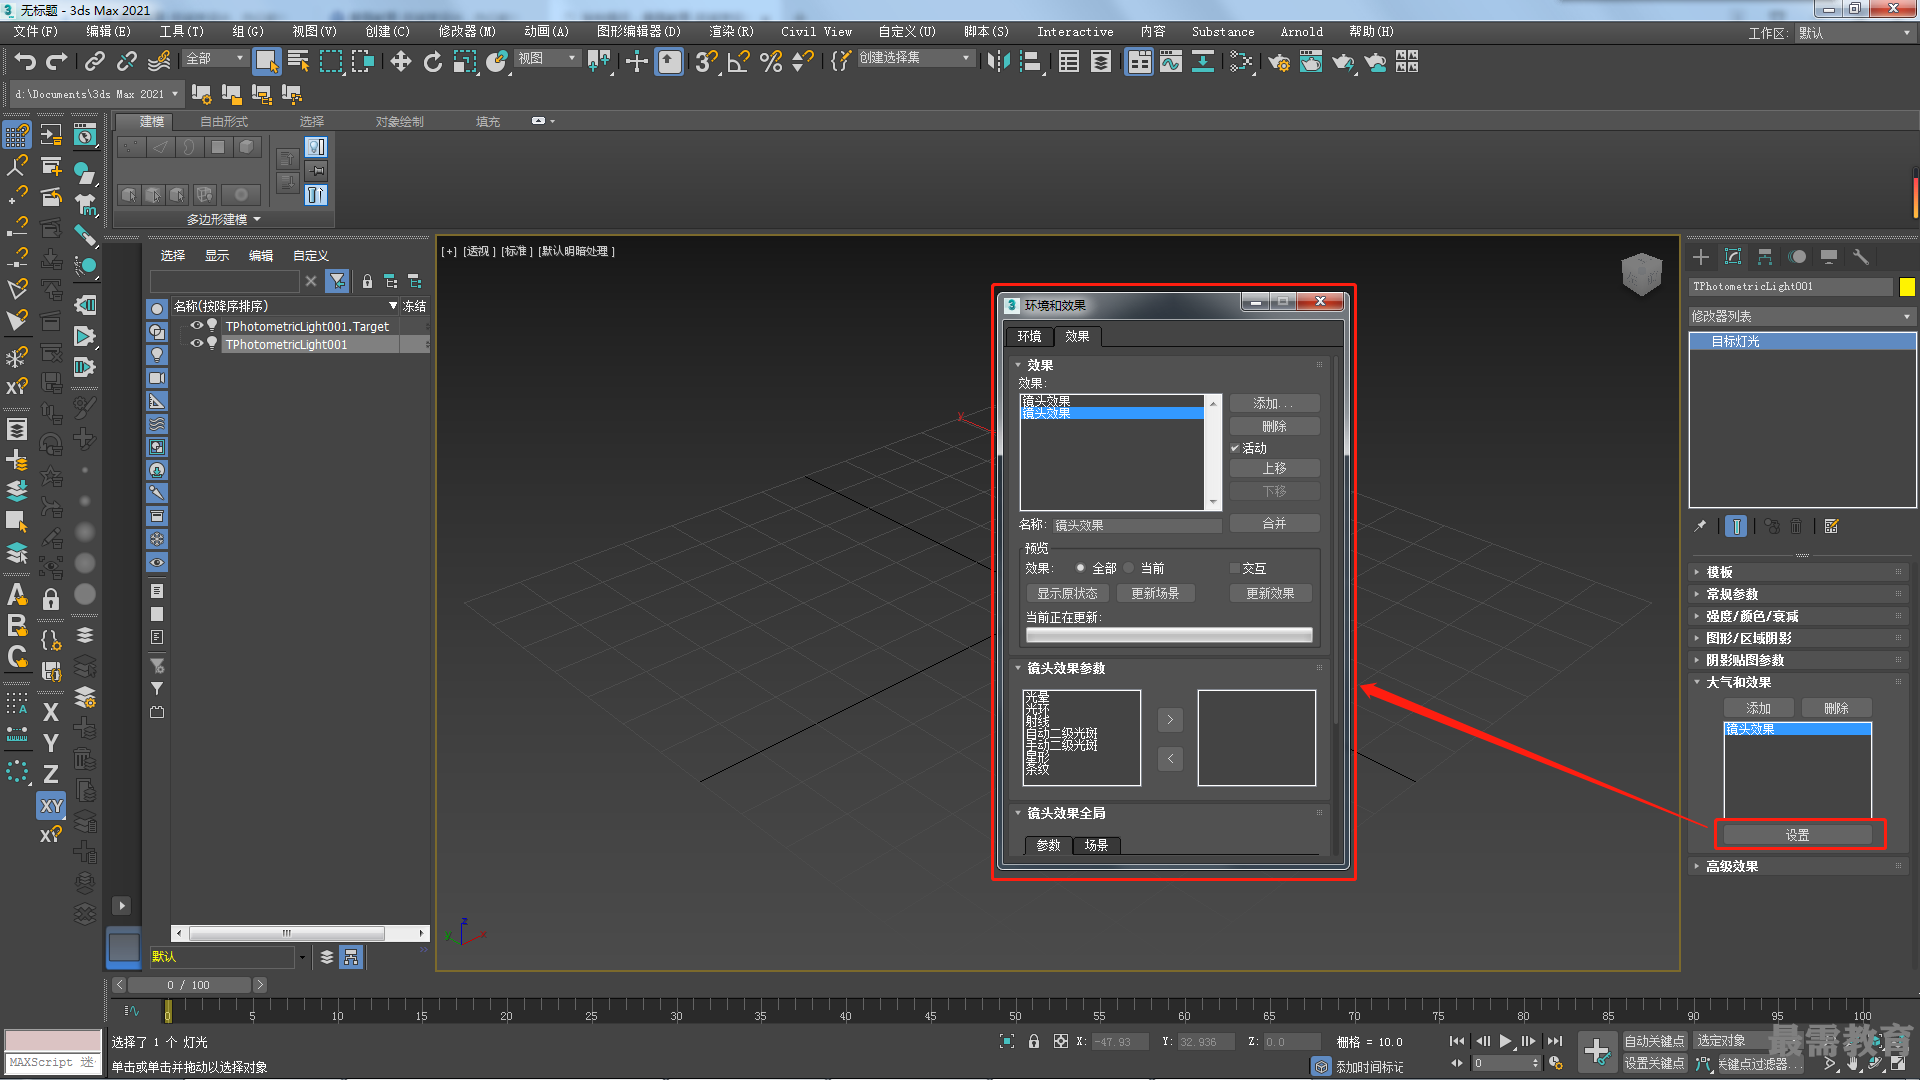
Task: Toggle 设置关键点 set key mode
Action: (x=1654, y=1064)
